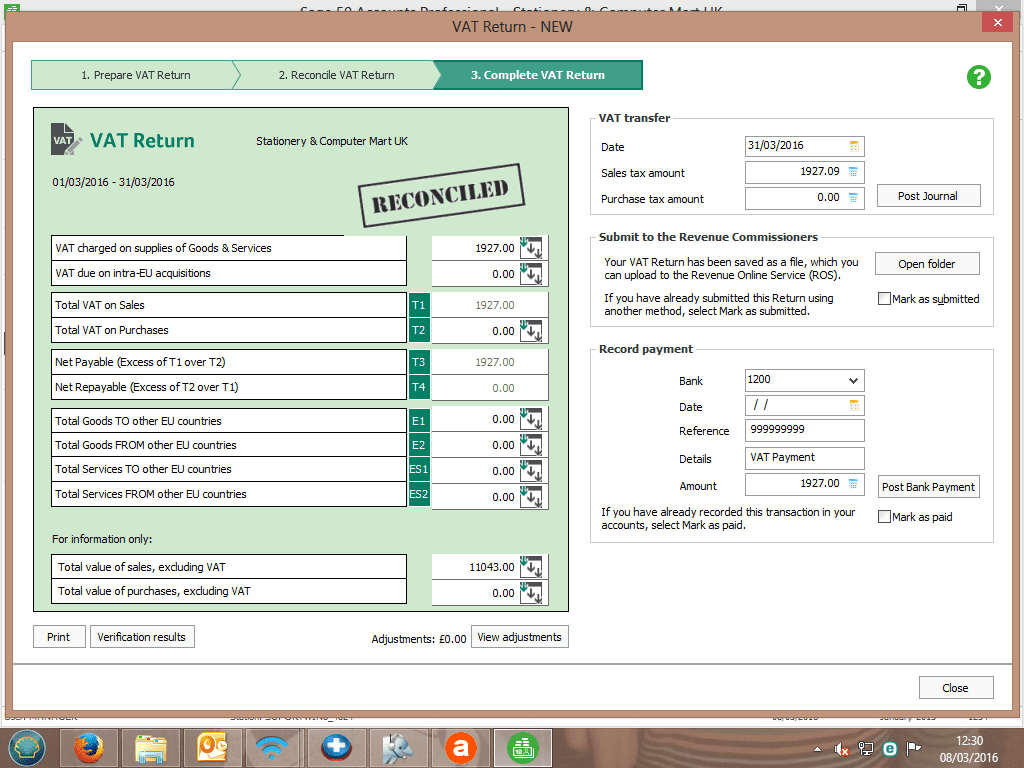Screen dimensions: 1024x768
Task: Click the VAT Return document logo icon
Action: pos(67,139)
